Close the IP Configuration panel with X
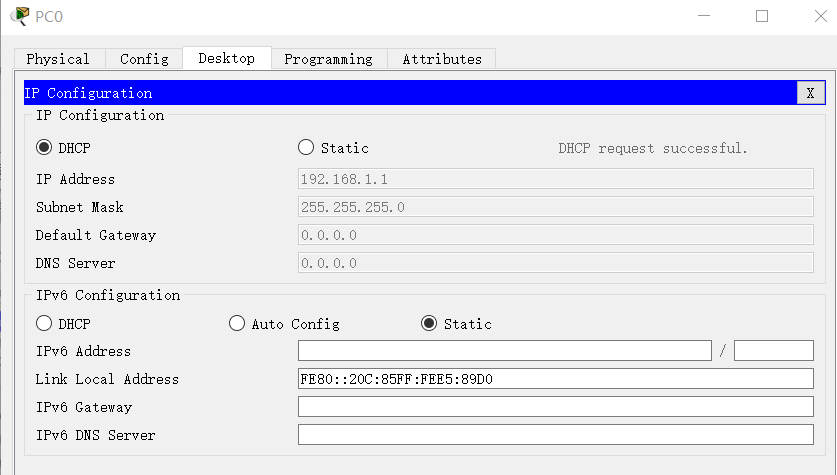Image resolution: width=837 pixels, height=475 pixels. (811, 93)
